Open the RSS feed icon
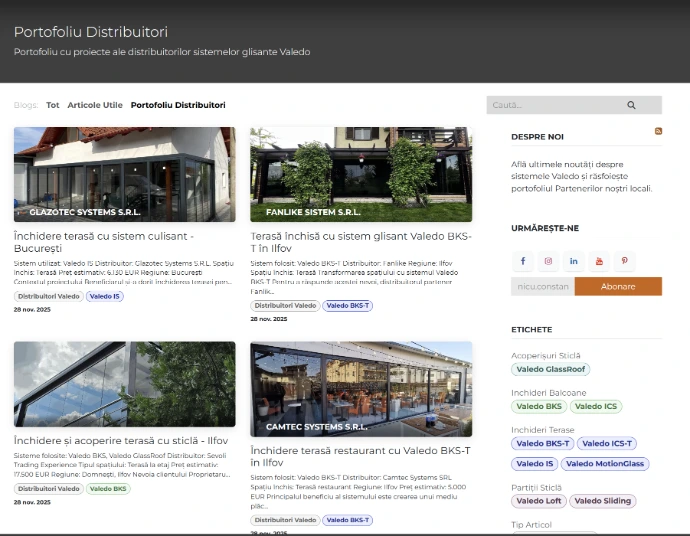The height and width of the screenshot is (536, 690). tap(657, 132)
